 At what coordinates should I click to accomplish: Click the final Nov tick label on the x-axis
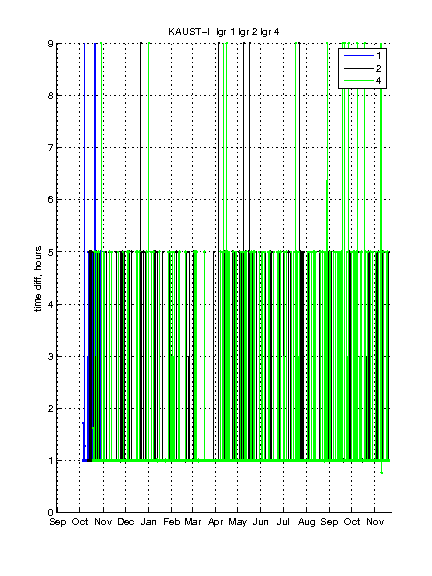pos(375,522)
